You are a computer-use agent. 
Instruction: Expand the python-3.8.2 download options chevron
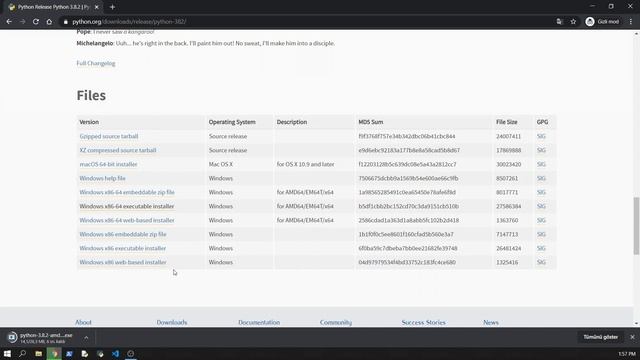pyautogui.click(x=86, y=338)
